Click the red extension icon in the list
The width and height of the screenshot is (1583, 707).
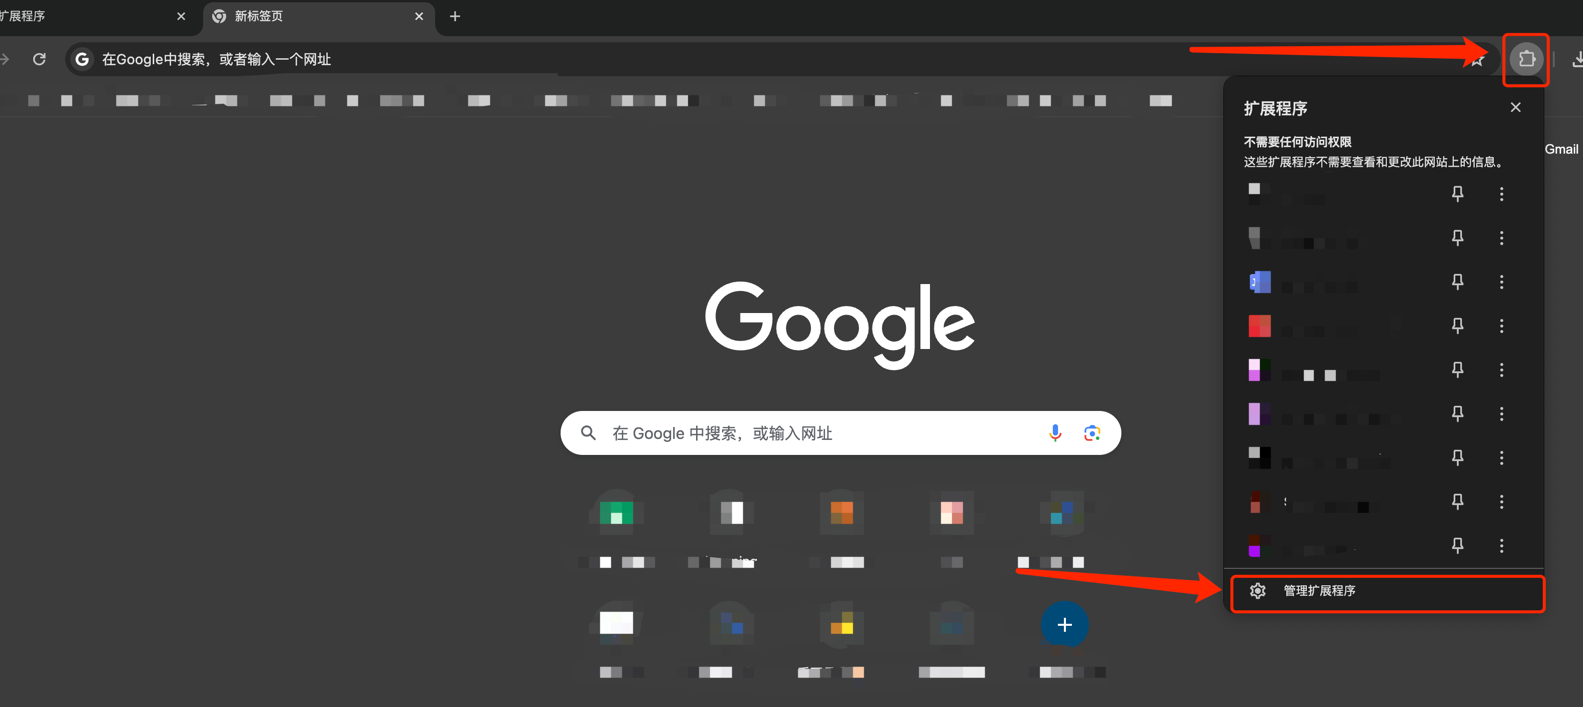pos(1259,326)
